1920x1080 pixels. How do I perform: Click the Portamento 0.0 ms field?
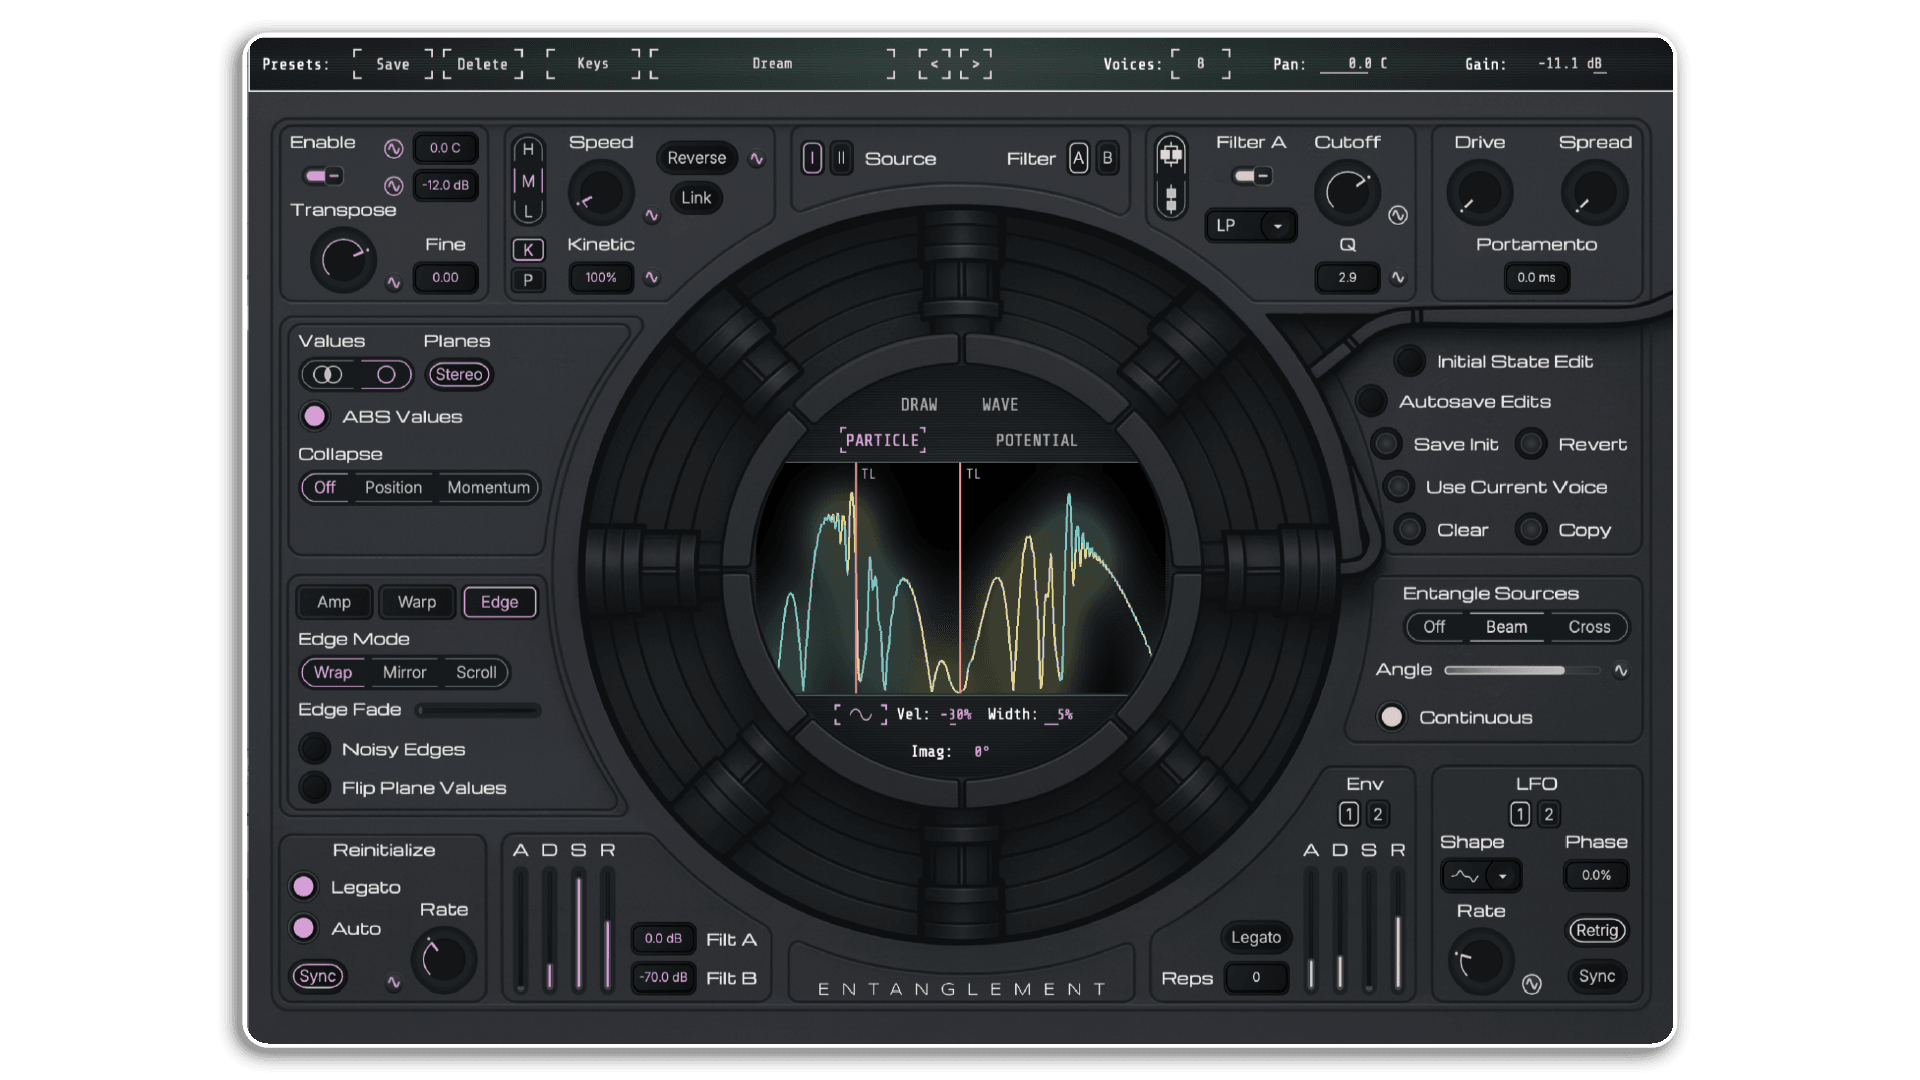[1536, 278]
